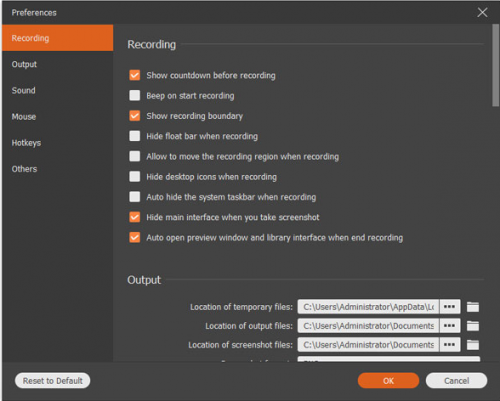Close the Preferences dialog with X
Viewport: 500px width, 401px height.
point(482,13)
